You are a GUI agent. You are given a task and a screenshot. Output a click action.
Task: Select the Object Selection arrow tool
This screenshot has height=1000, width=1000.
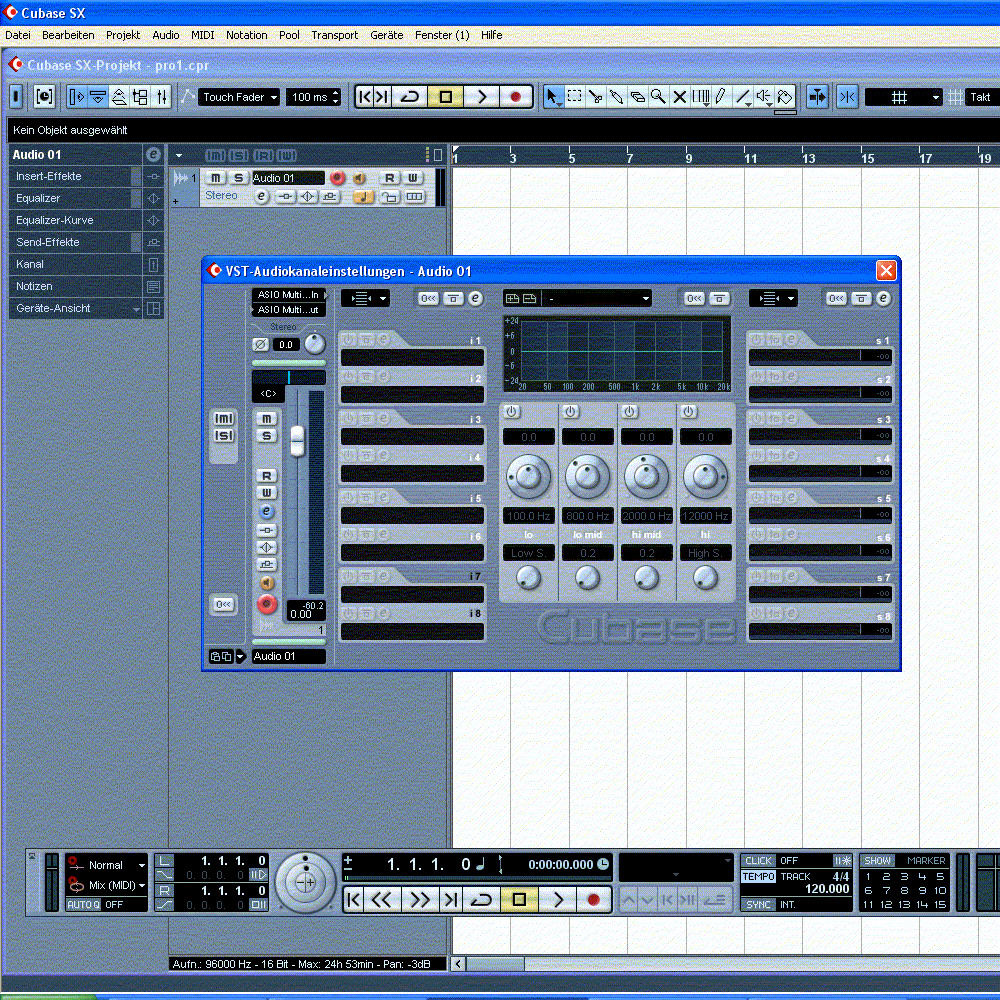[x=552, y=97]
